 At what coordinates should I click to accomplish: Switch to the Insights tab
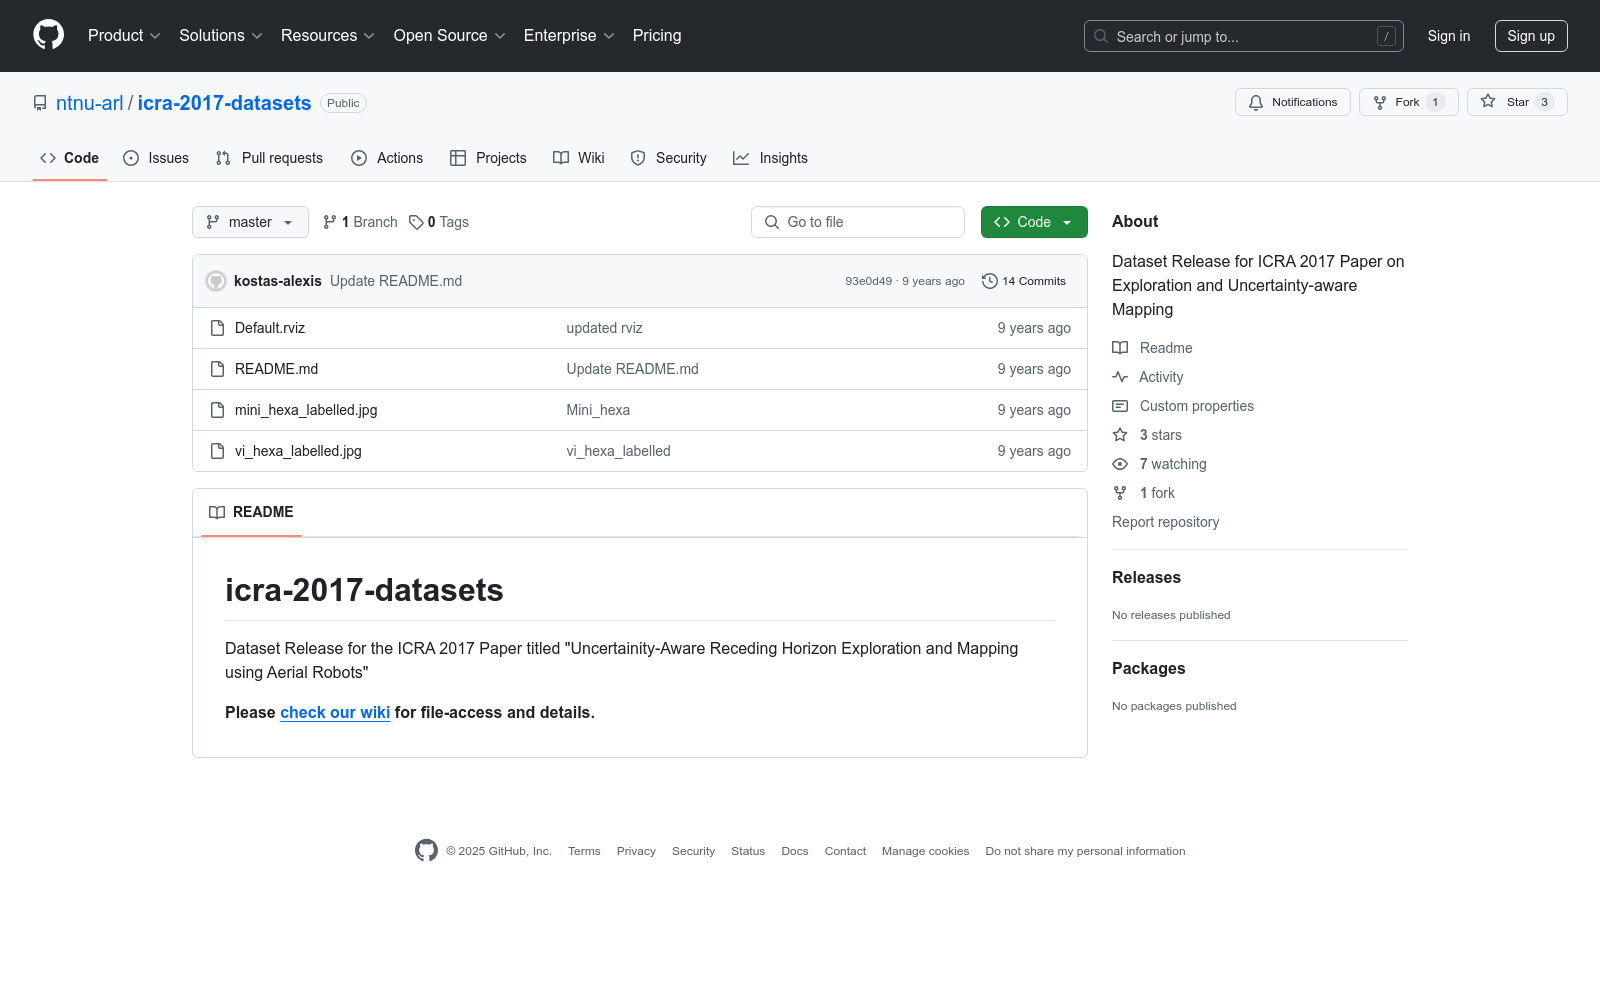click(770, 158)
